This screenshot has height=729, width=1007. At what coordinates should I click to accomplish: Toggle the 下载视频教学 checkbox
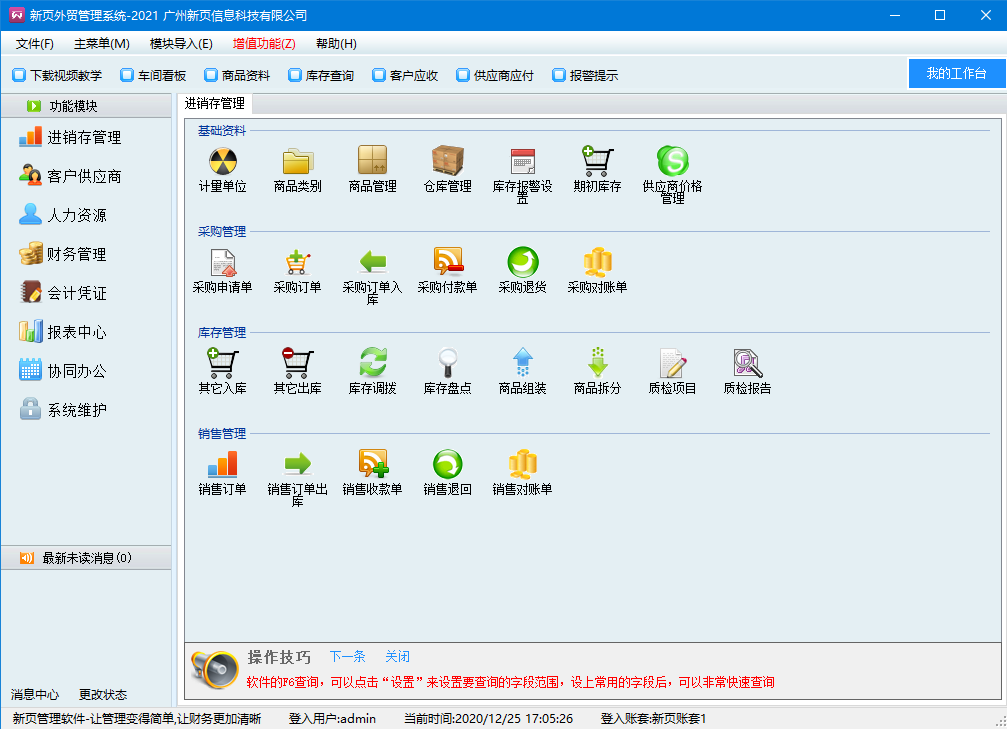(19, 75)
